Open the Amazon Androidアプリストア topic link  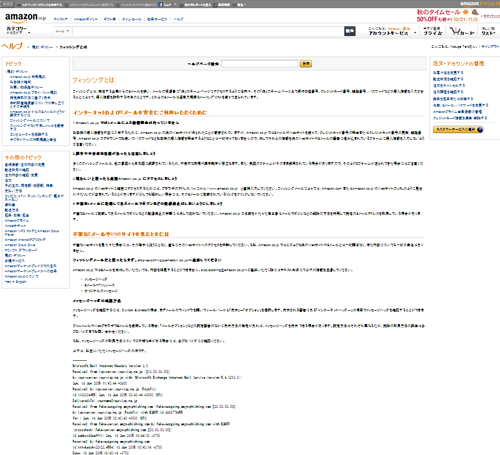(25, 239)
